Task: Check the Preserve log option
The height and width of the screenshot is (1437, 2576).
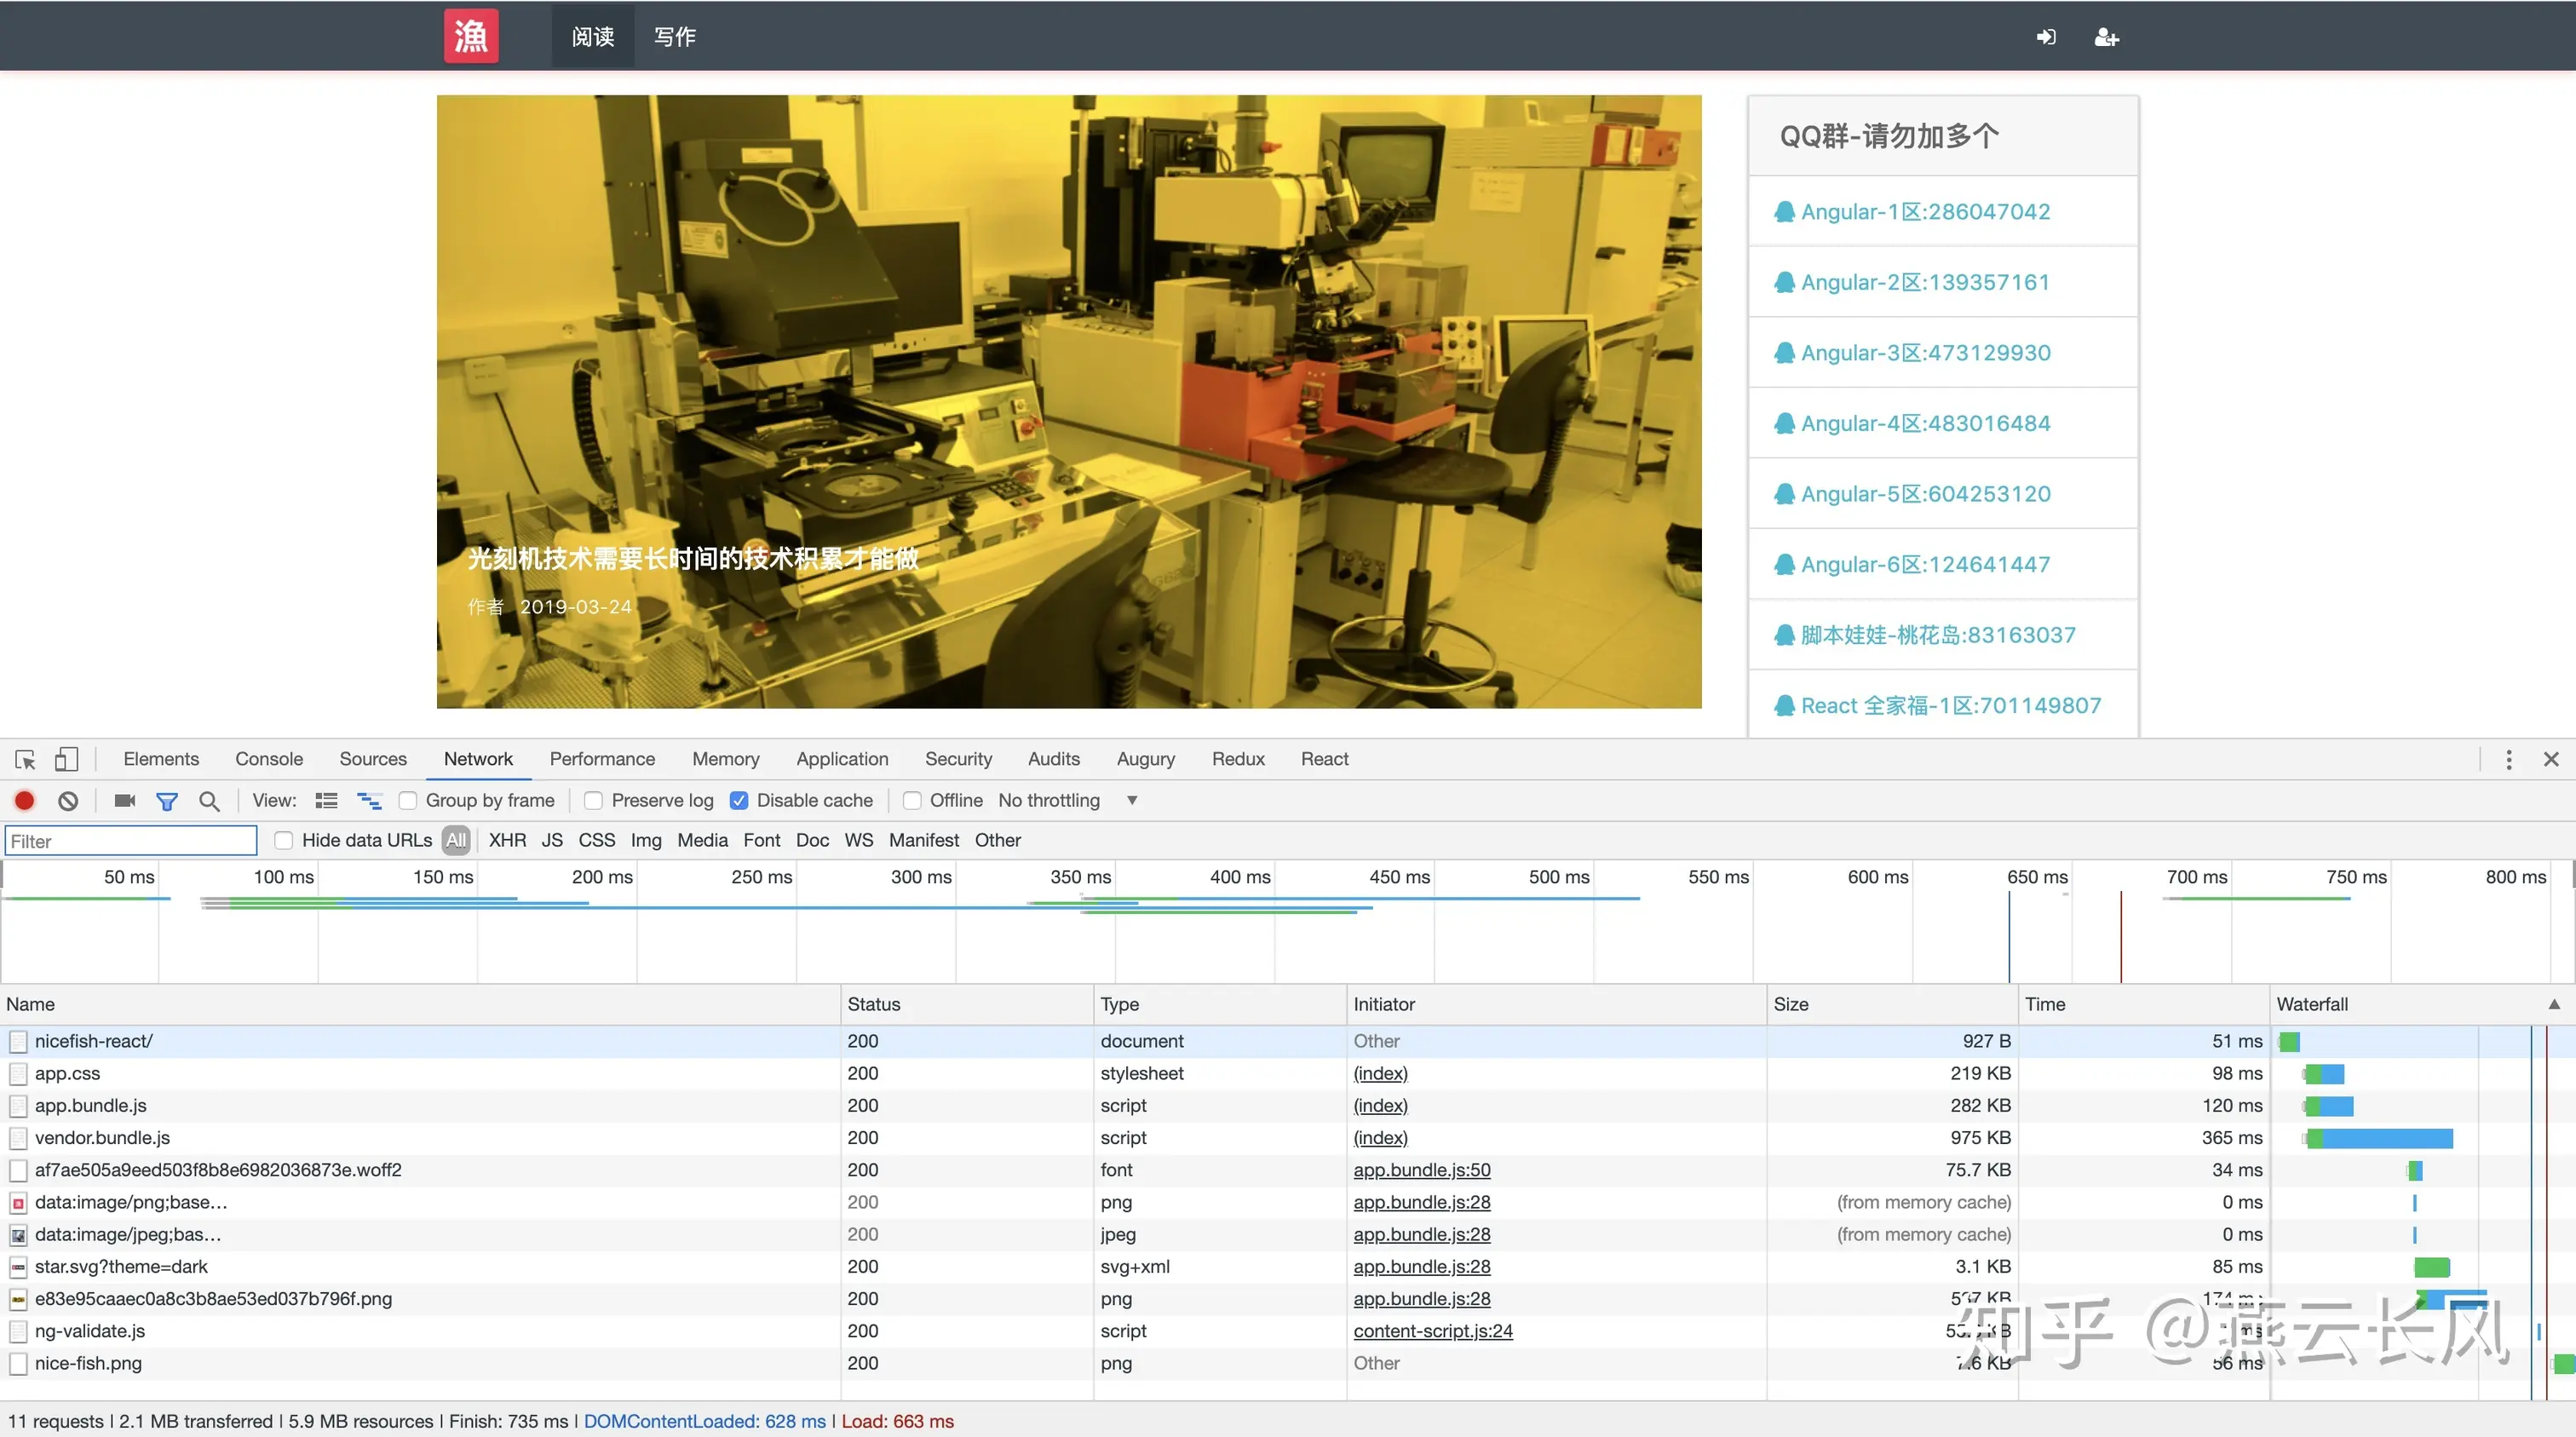Action: tap(594, 800)
